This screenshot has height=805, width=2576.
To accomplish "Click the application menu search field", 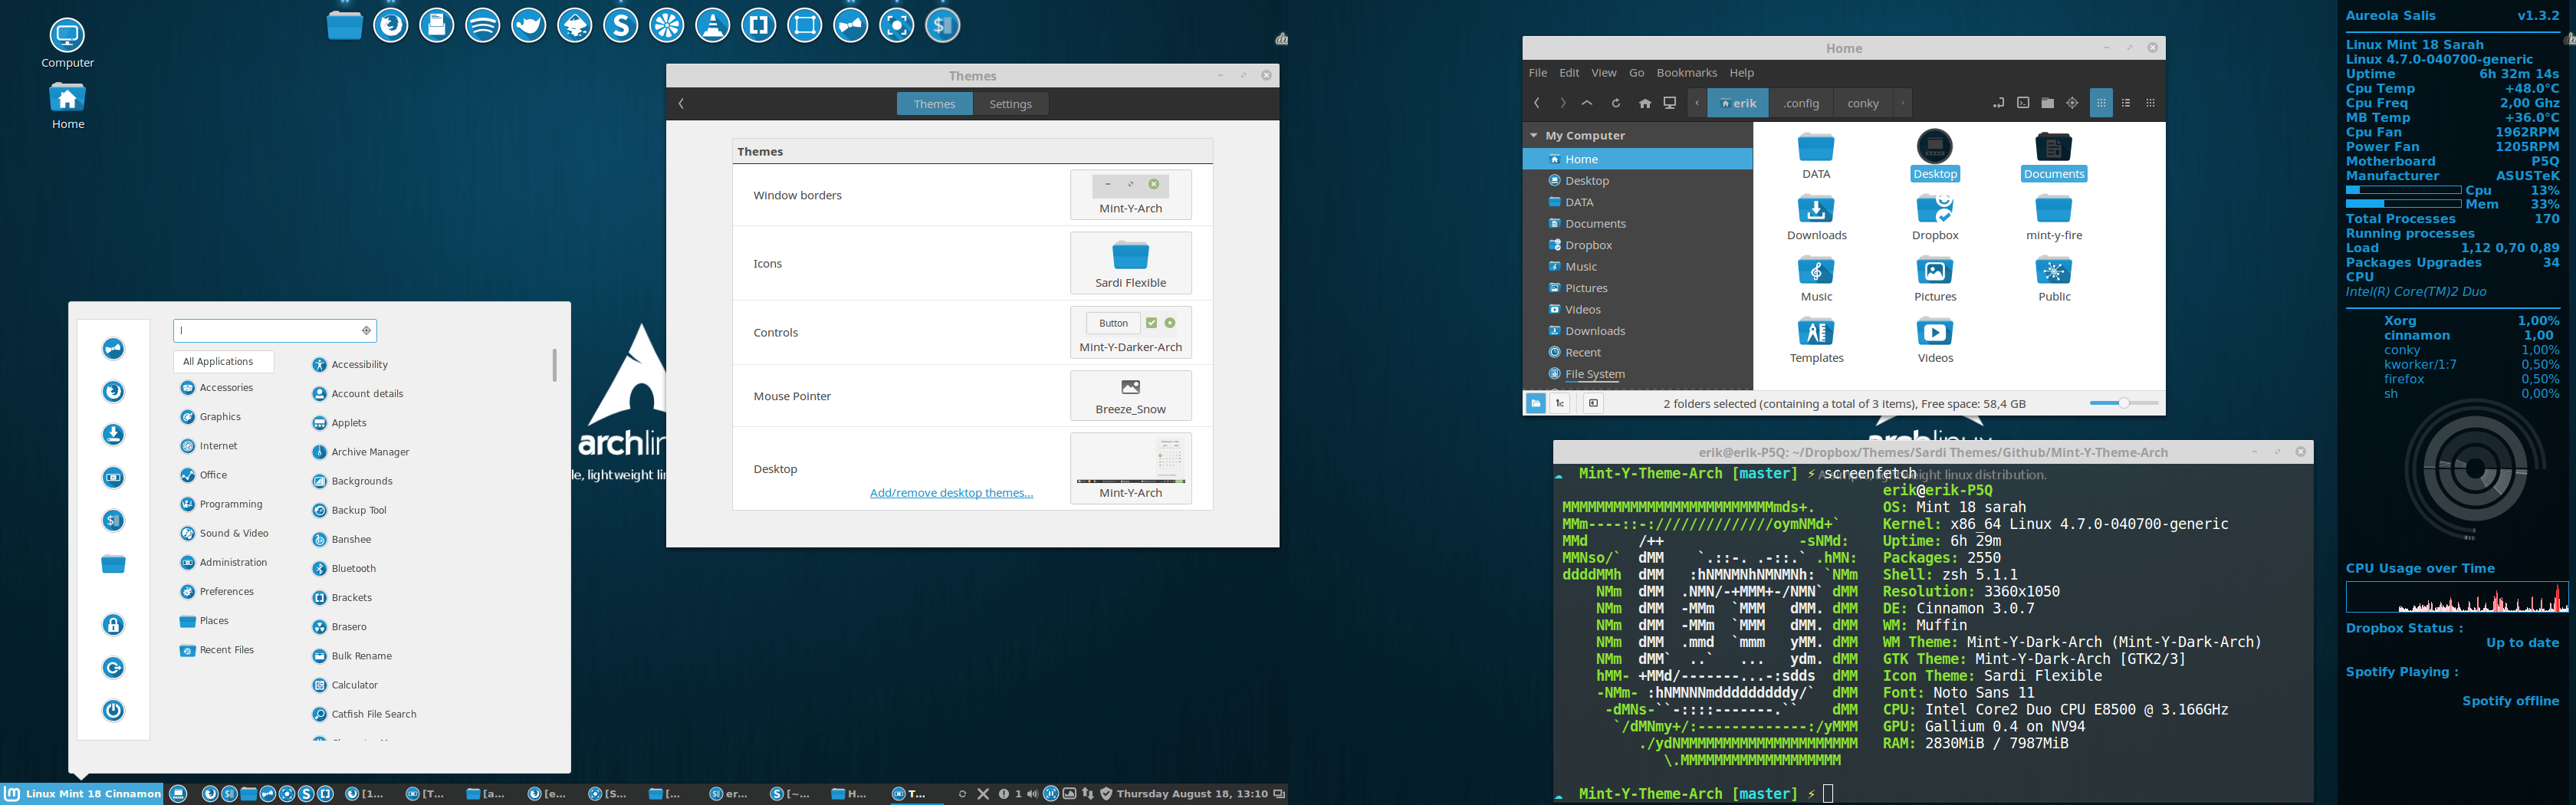I will (275, 330).
